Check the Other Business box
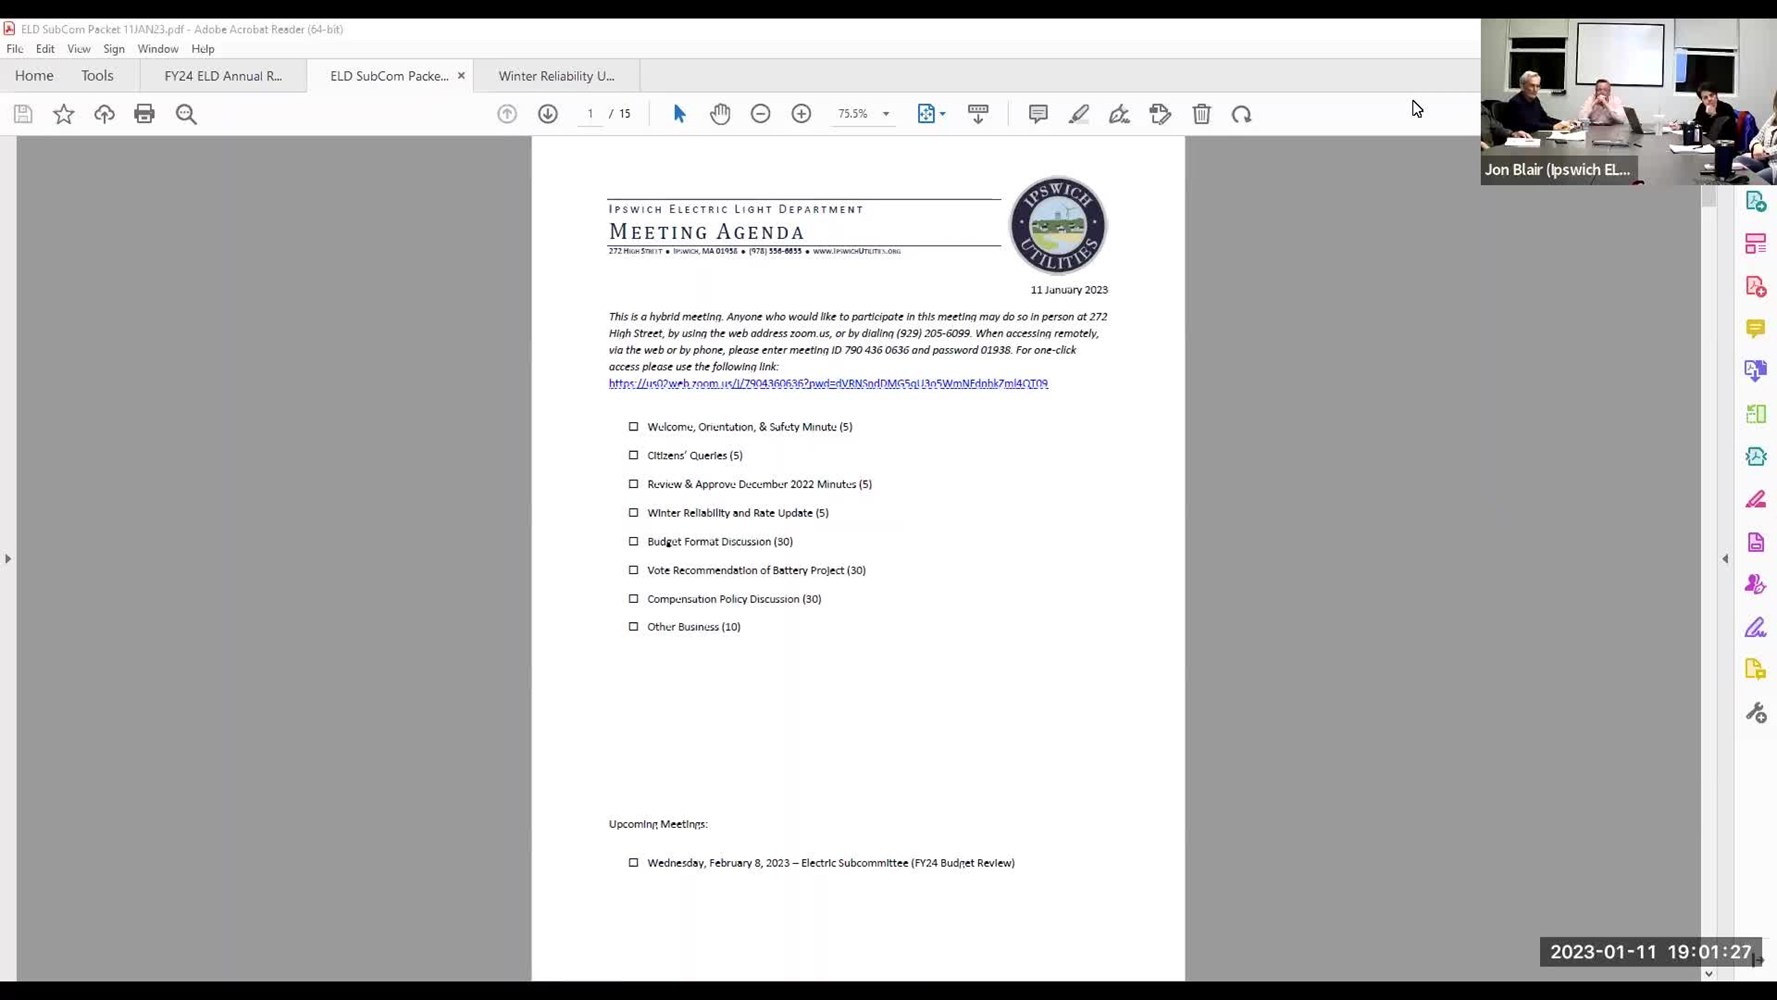Screen dimensions: 1777x1000 [x=633, y=627]
